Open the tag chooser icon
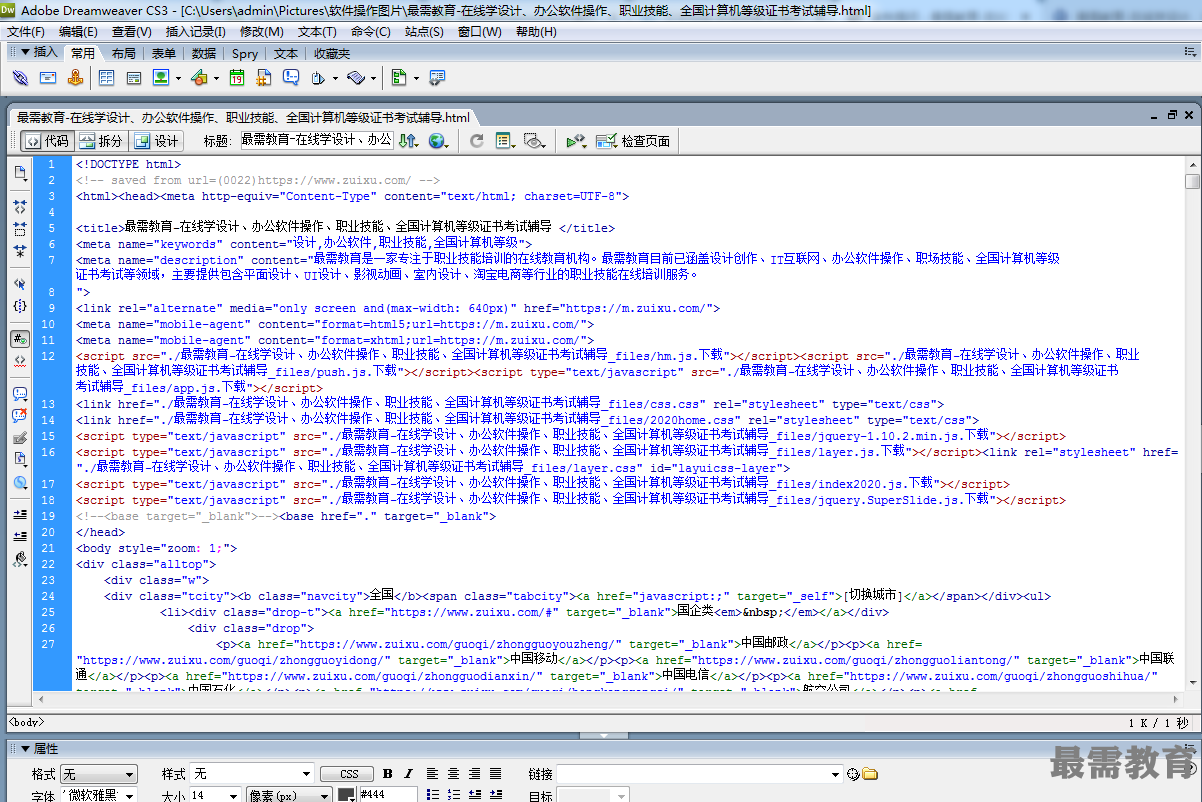Image resolution: width=1202 pixels, height=802 pixels. tap(437, 78)
